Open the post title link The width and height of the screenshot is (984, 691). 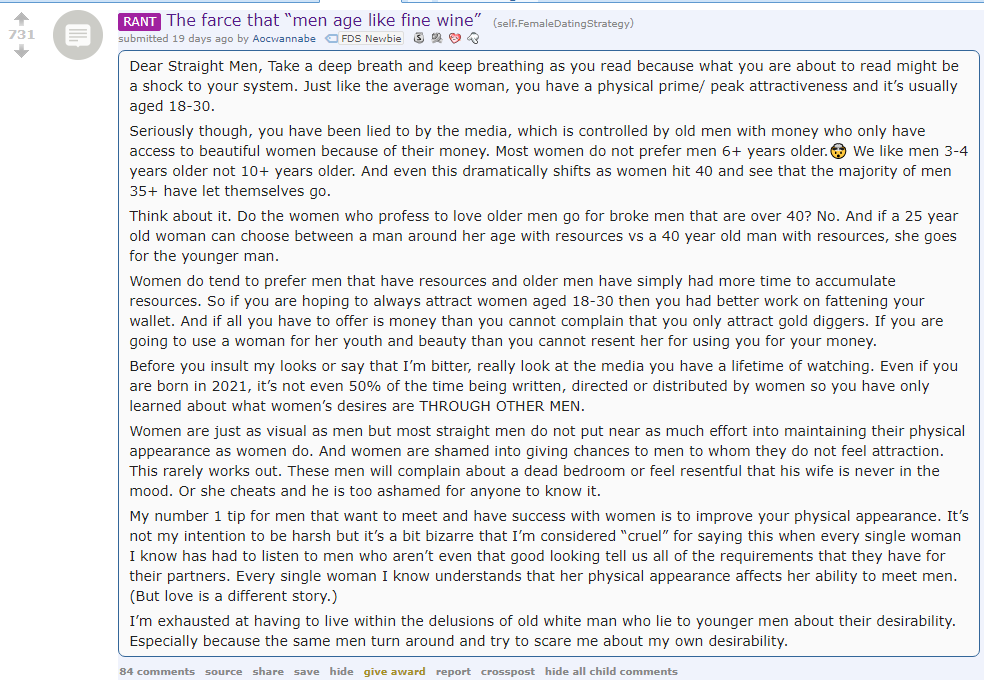(x=323, y=20)
